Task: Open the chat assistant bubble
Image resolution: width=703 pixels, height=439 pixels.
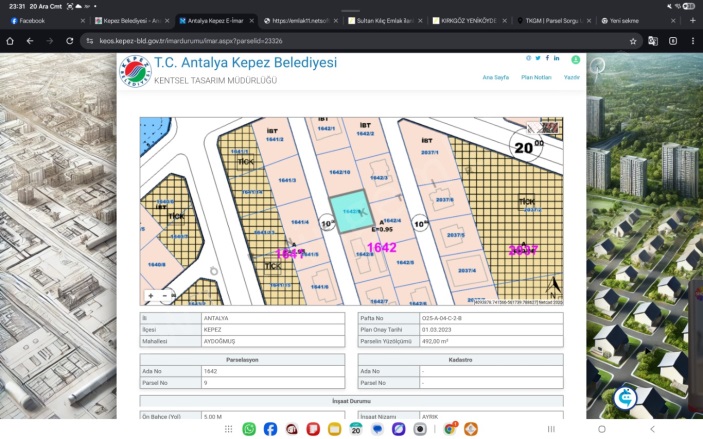Action: [626, 397]
